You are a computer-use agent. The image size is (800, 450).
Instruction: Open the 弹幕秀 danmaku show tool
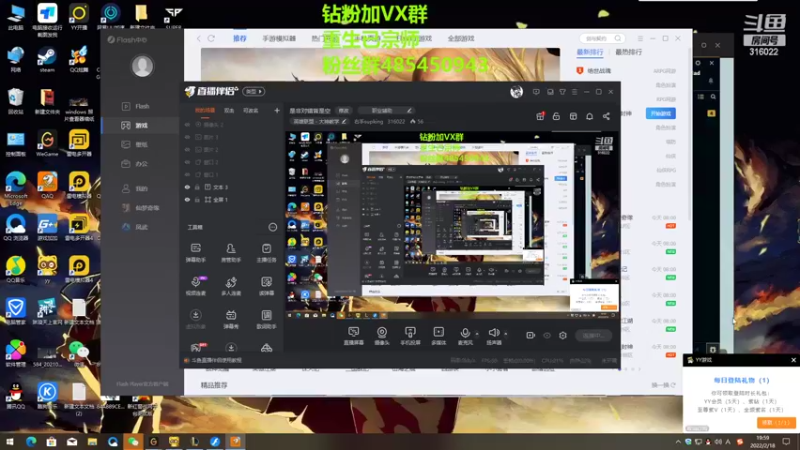click(x=231, y=319)
